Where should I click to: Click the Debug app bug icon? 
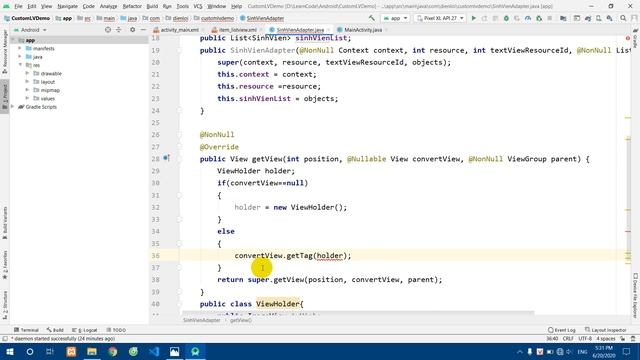pos(506,18)
